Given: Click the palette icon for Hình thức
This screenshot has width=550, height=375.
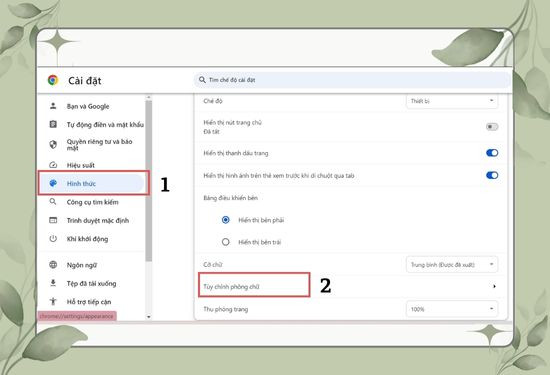Looking at the screenshot, I should (53, 183).
